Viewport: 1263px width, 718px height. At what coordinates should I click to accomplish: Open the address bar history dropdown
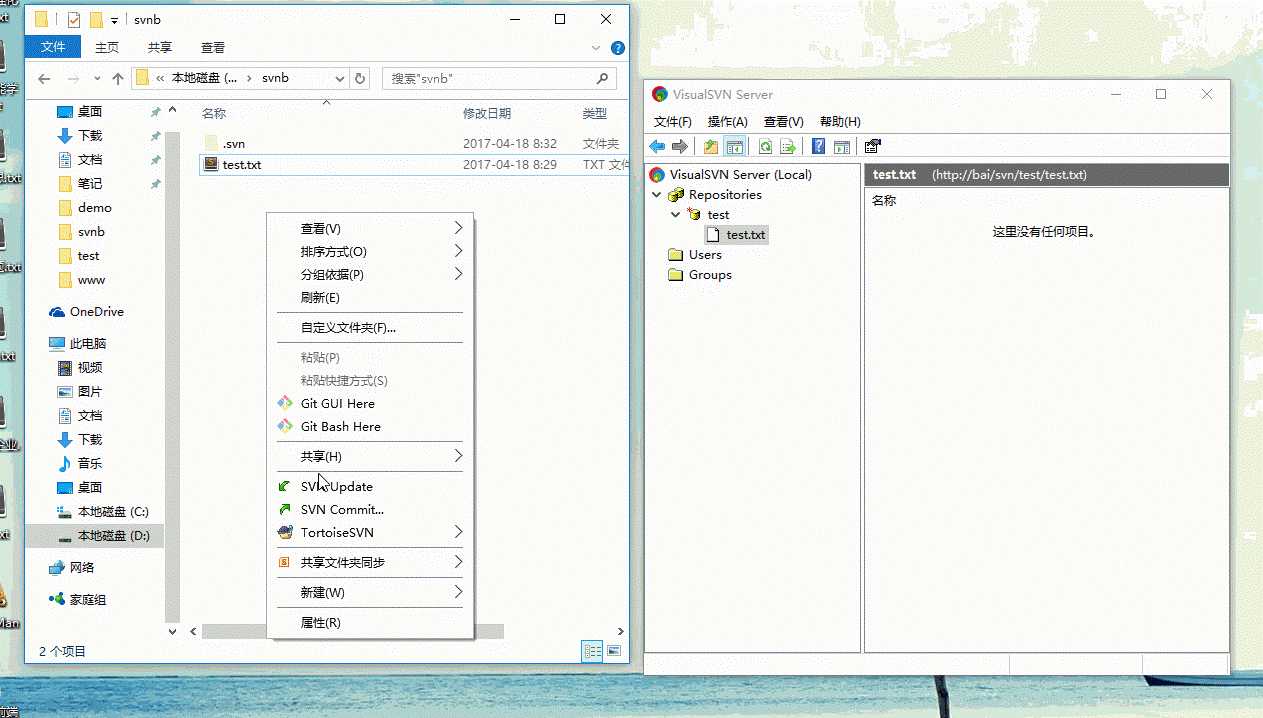[x=340, y=78]
